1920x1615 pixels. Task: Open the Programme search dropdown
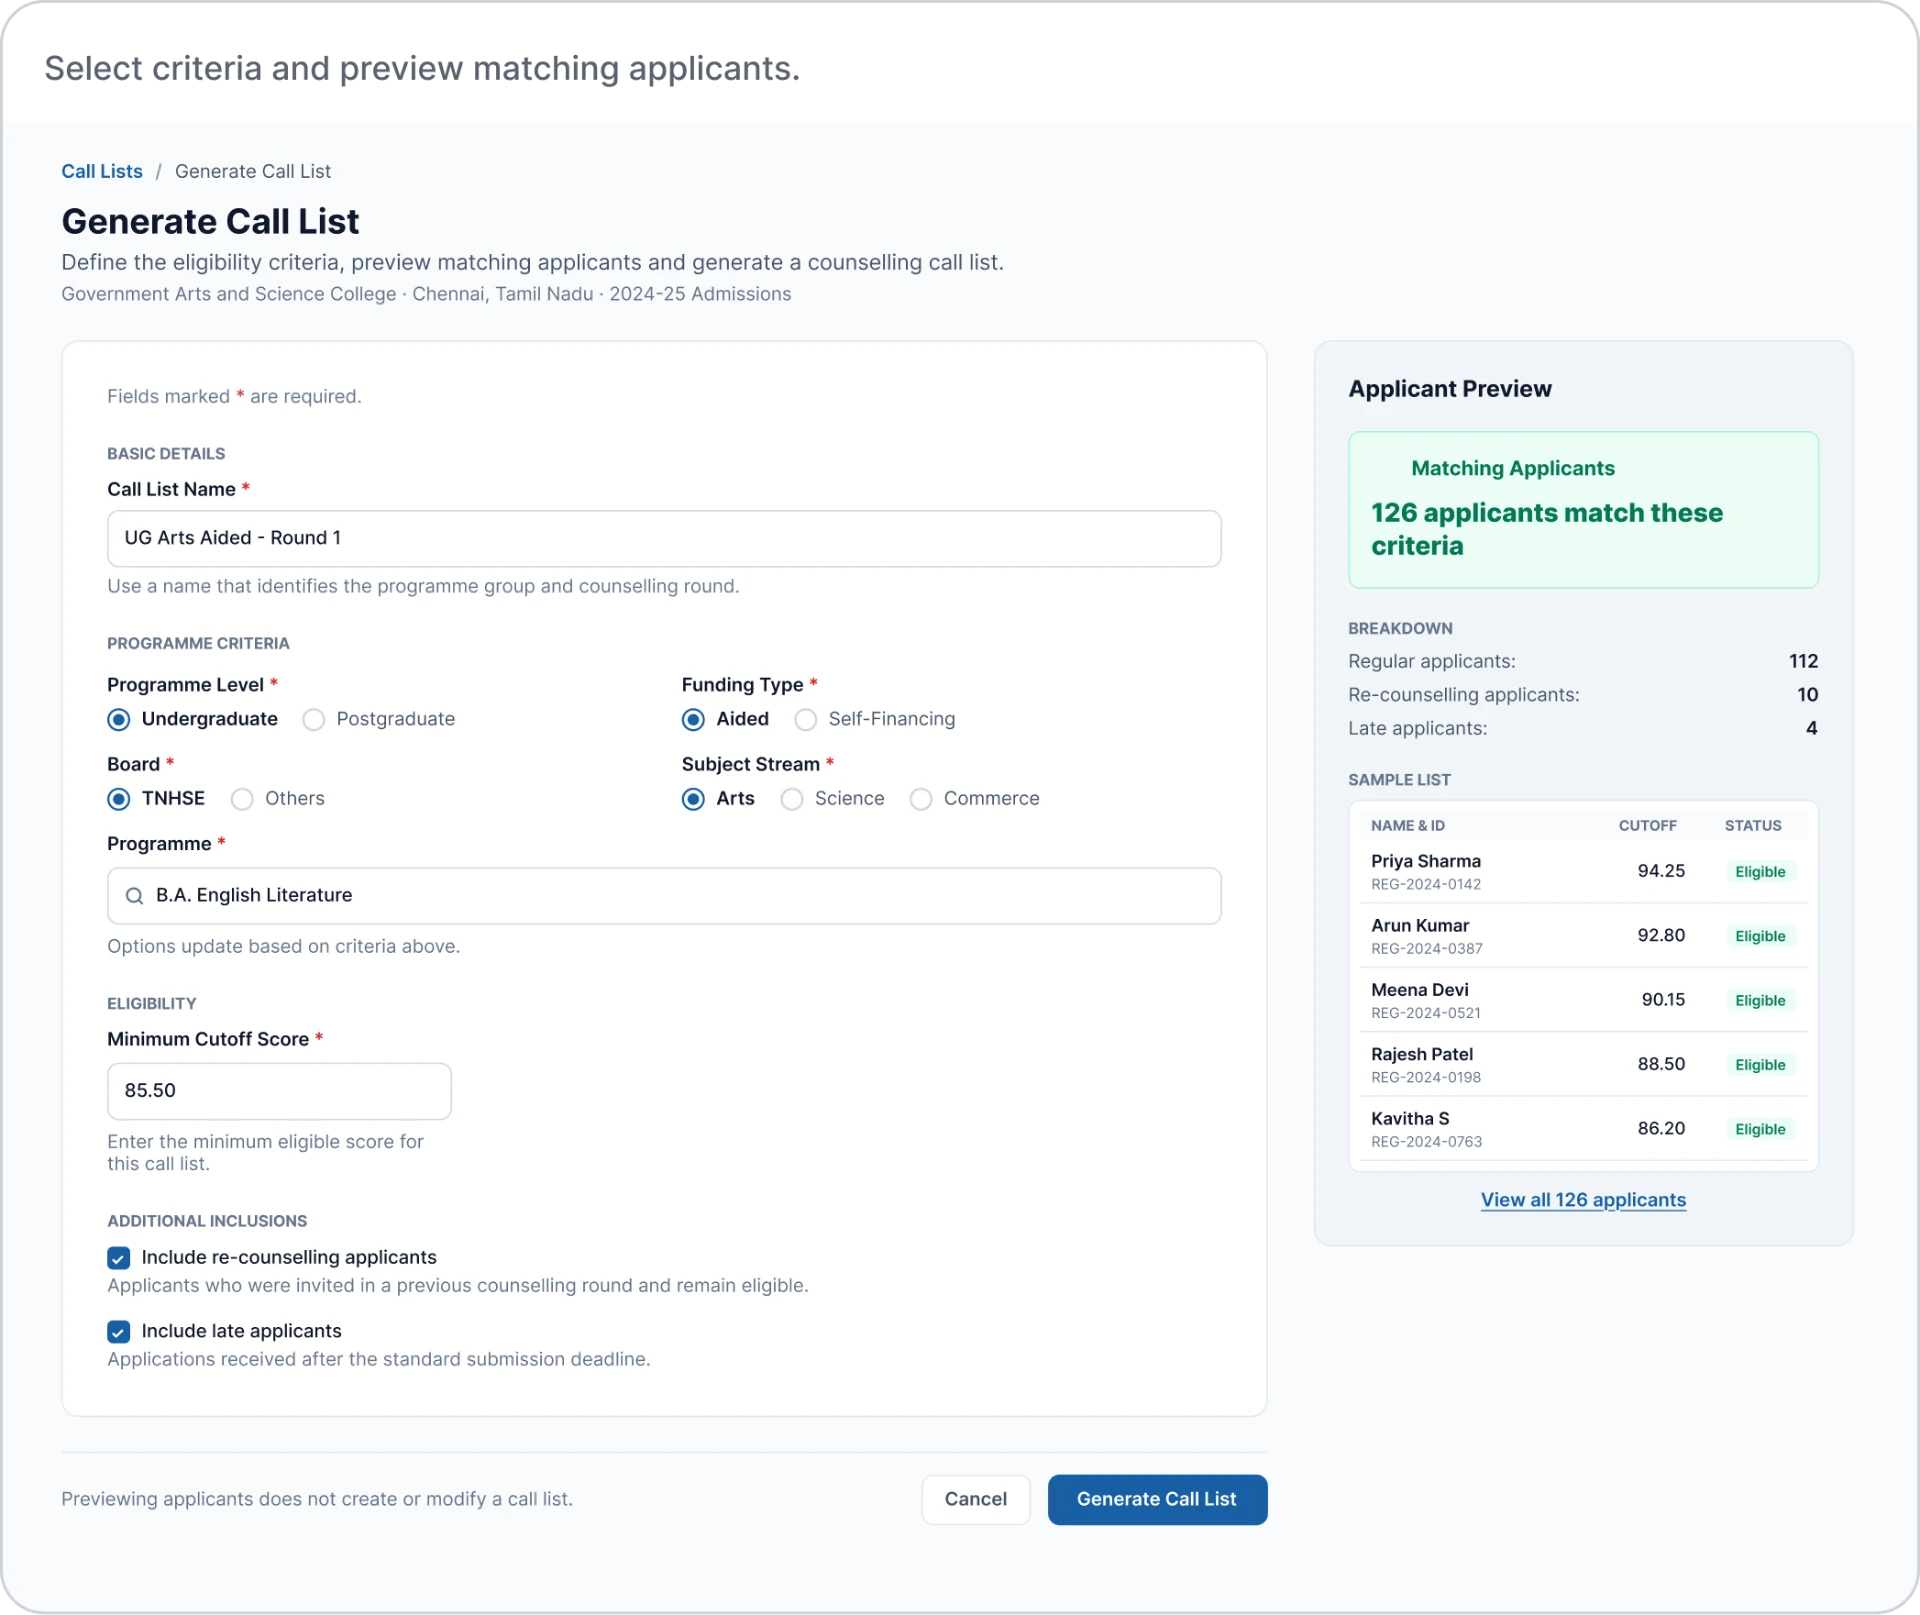point(664,896)
